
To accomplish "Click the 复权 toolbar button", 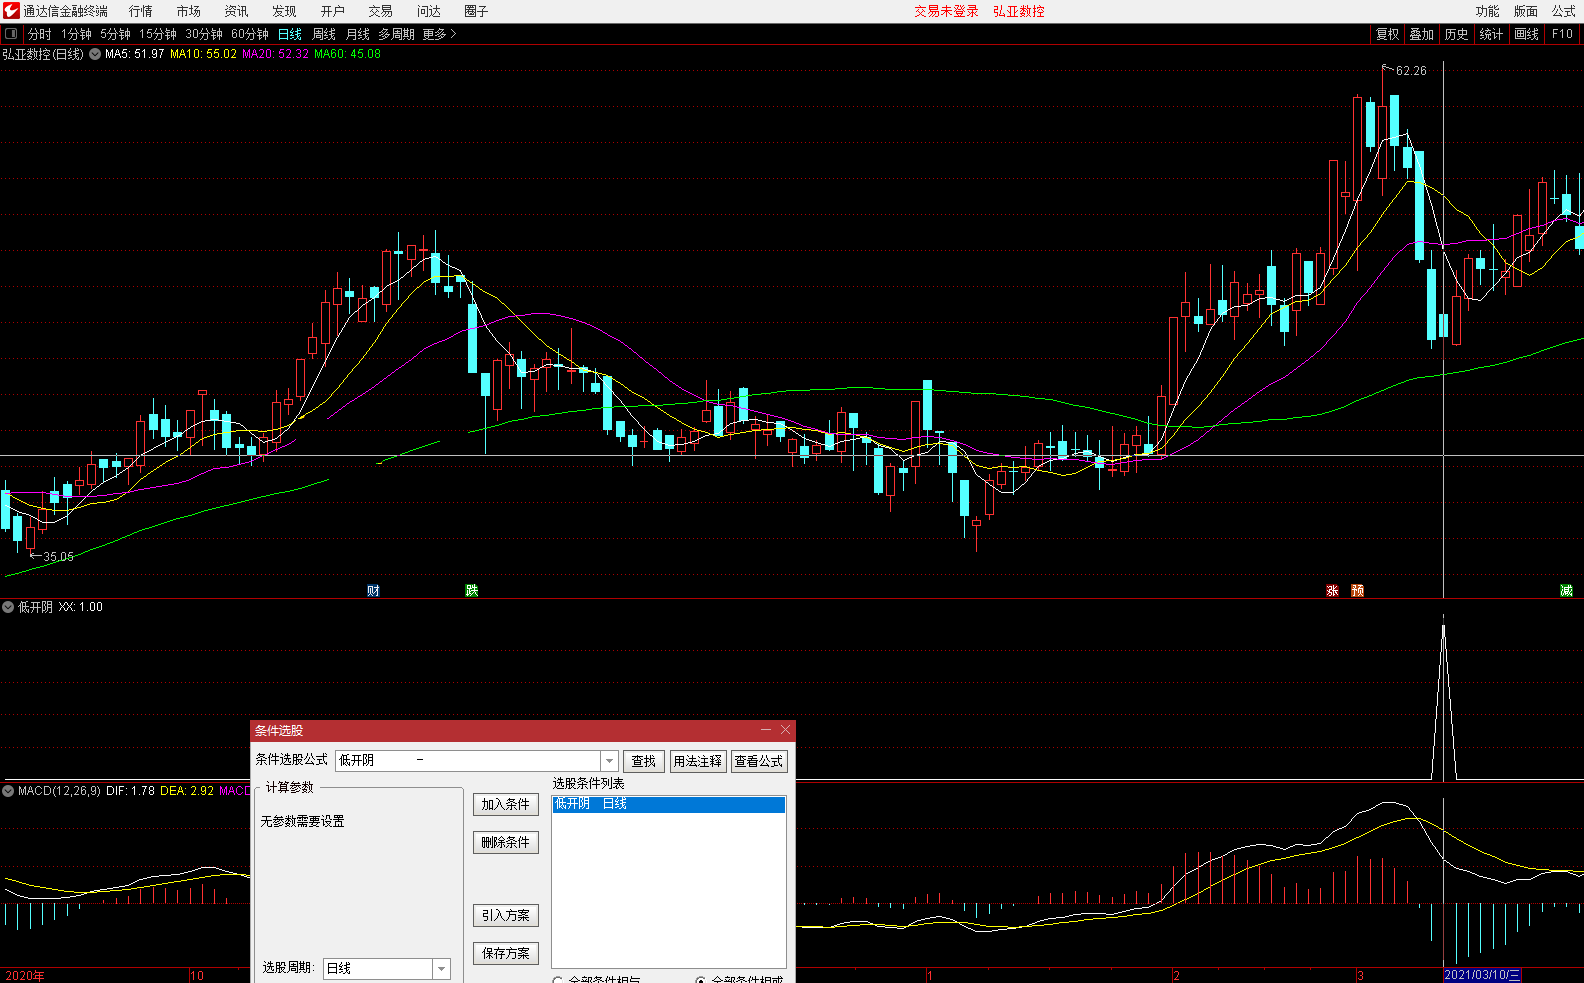I will pyautogui.click(x=1388, y=34).
